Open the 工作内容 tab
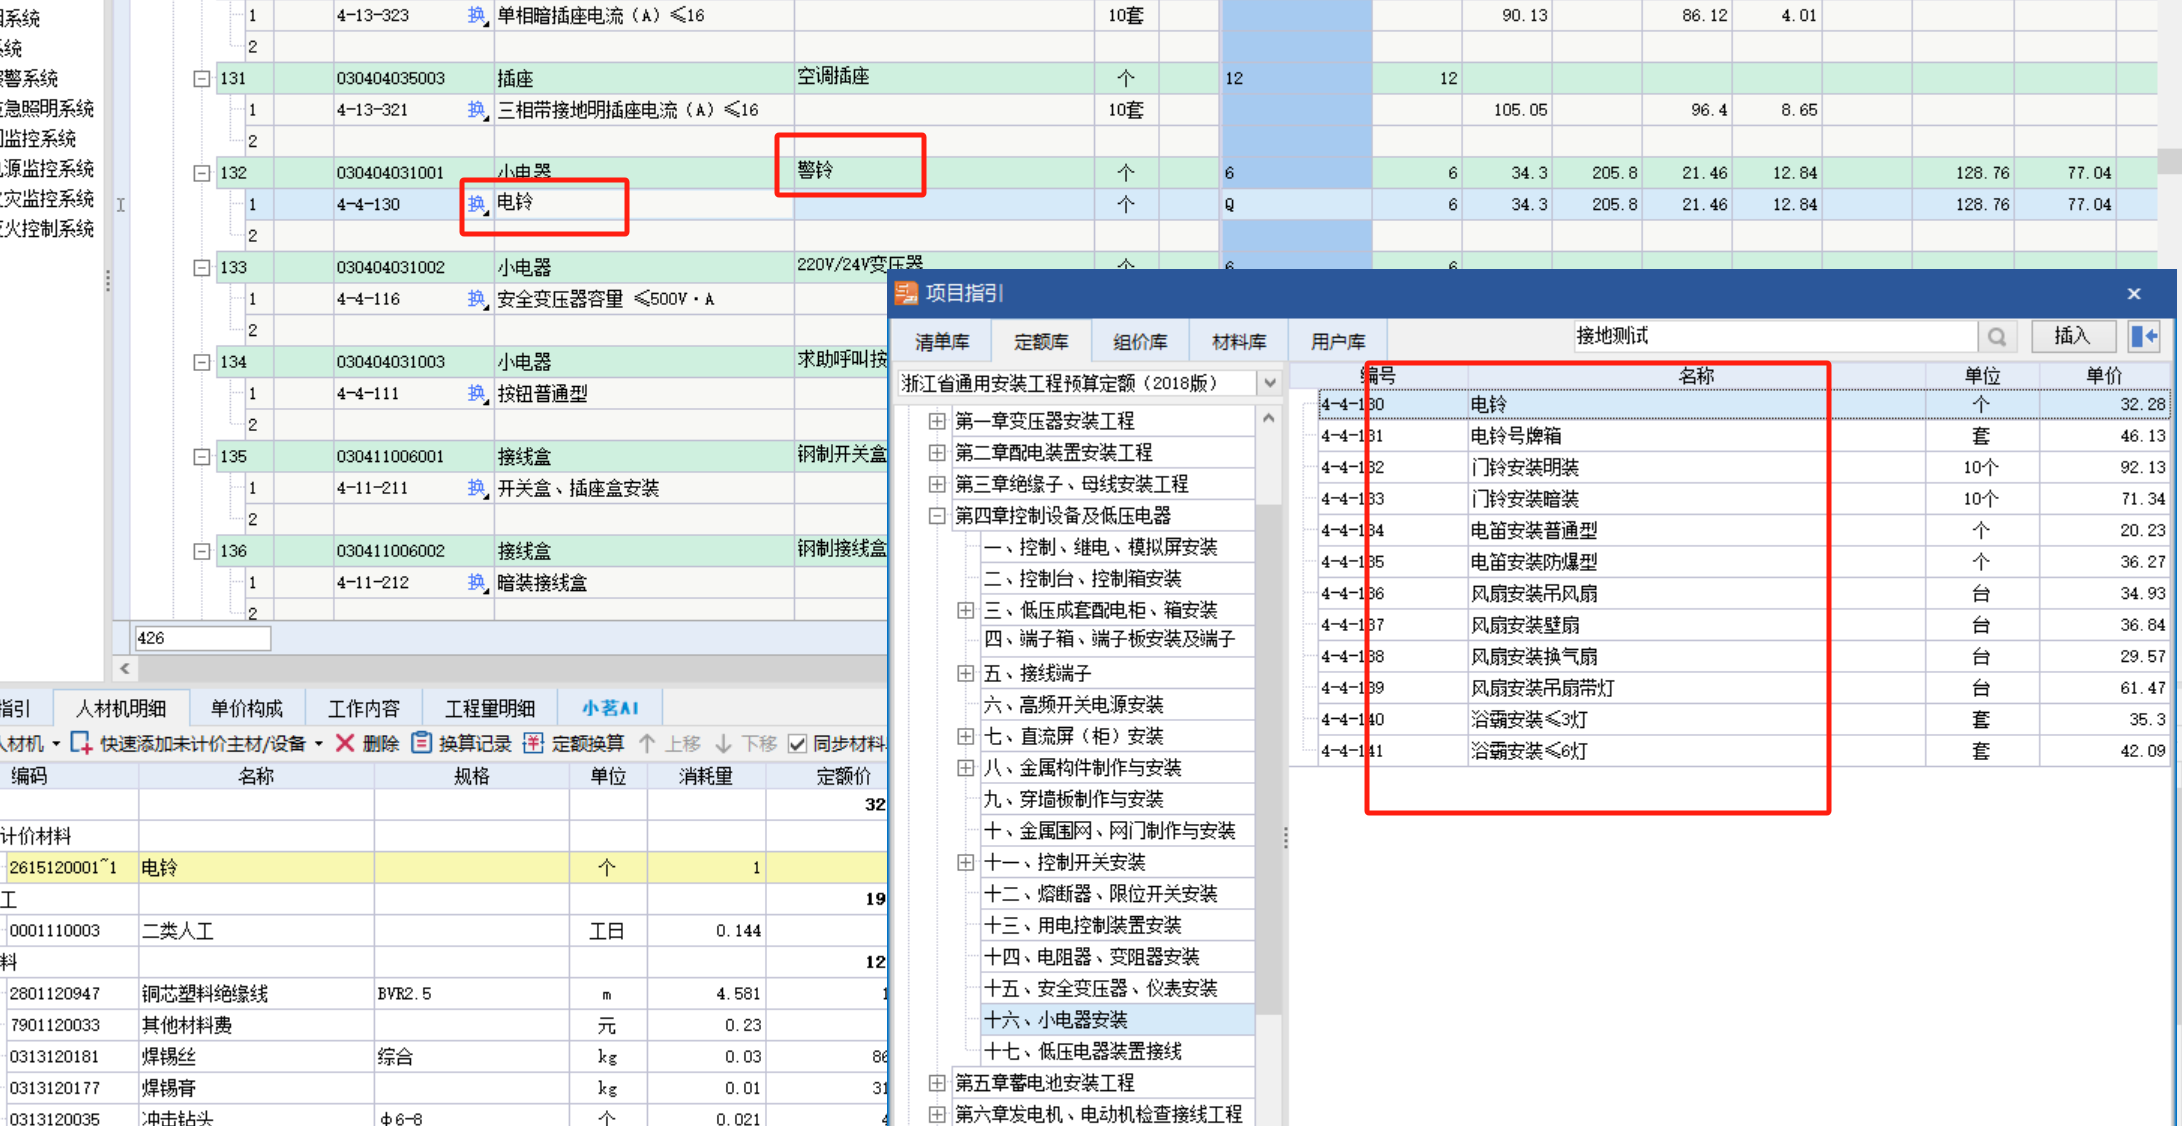 coord(364,709)
